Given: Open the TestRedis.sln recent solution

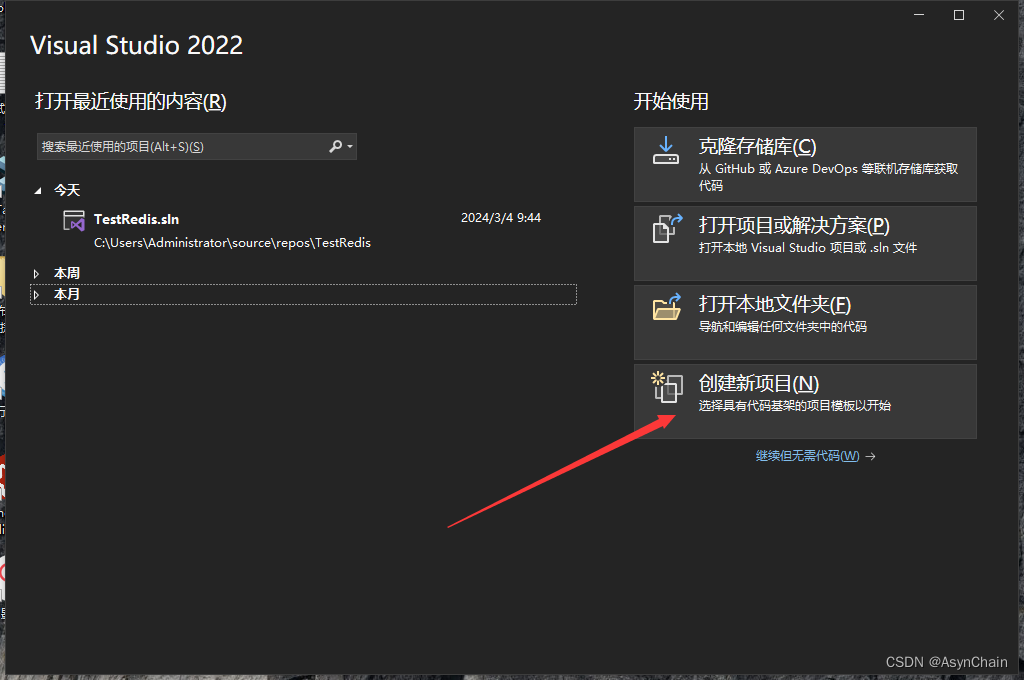Looking at the screenshot, I should [x=303, y=230].
